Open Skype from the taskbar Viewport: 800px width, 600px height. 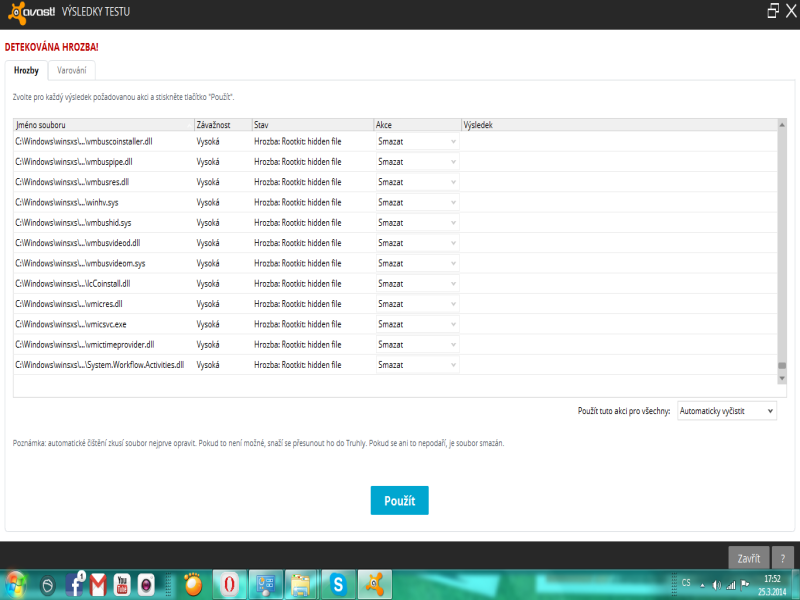(338, 585)
